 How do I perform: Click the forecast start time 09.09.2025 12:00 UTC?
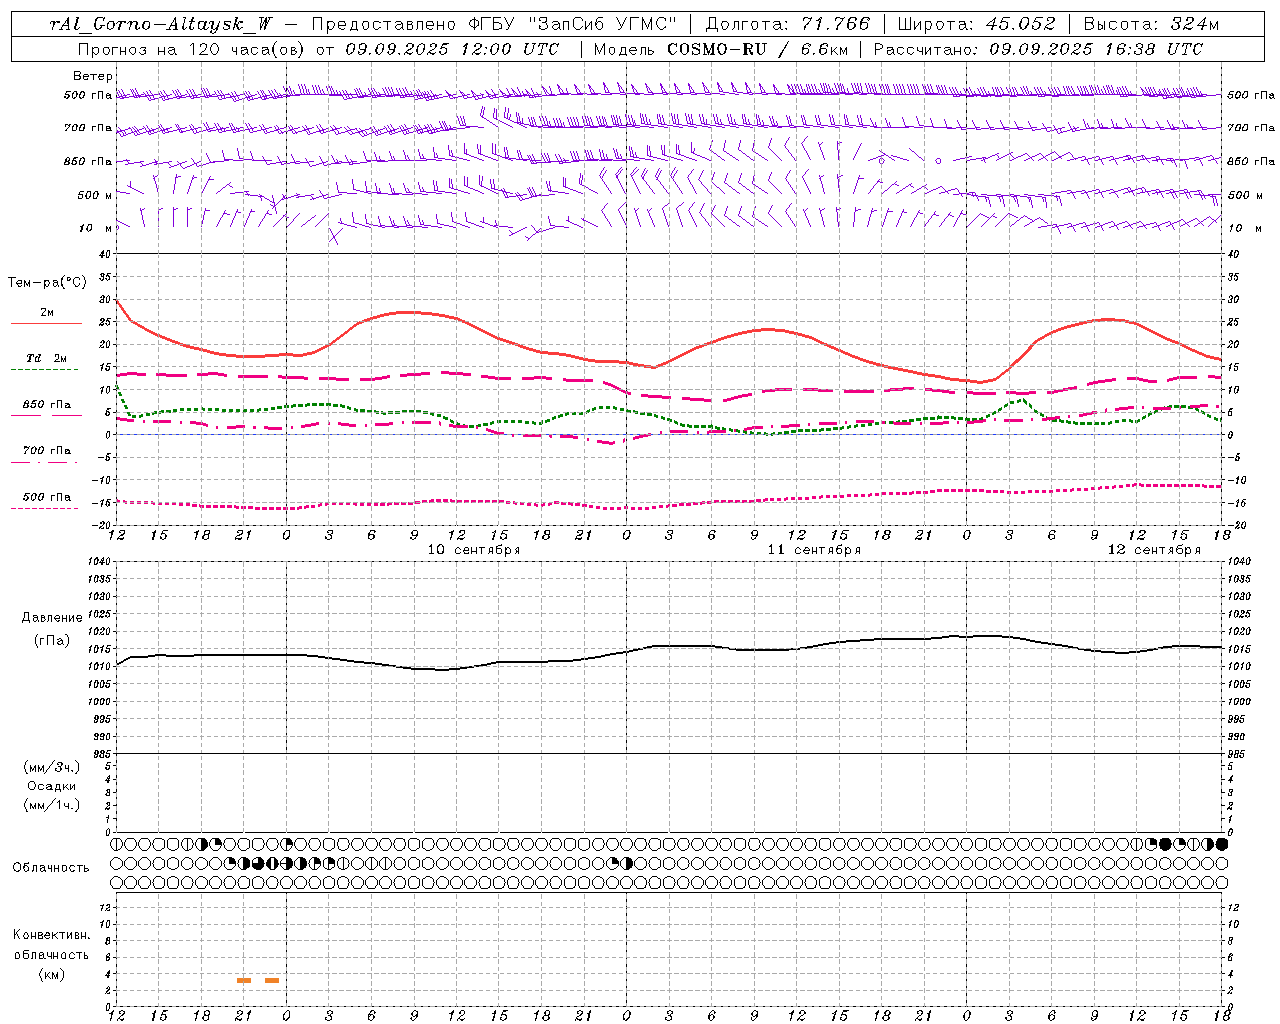pos(452,48)
